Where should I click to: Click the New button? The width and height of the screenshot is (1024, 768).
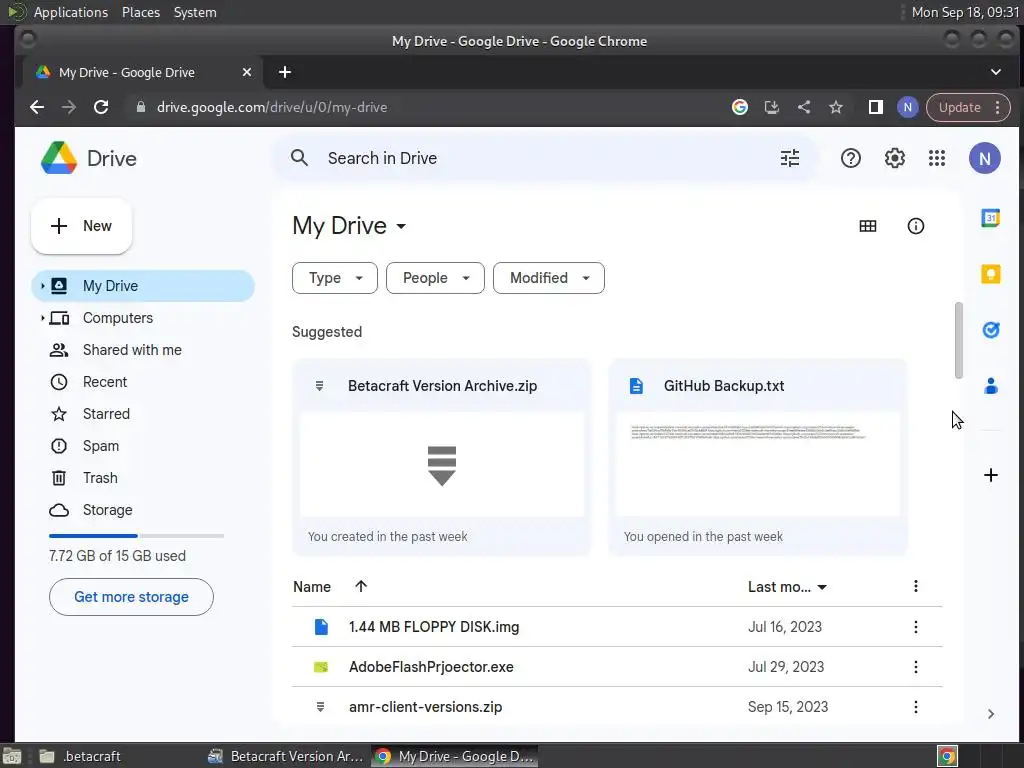coord(82,226)
